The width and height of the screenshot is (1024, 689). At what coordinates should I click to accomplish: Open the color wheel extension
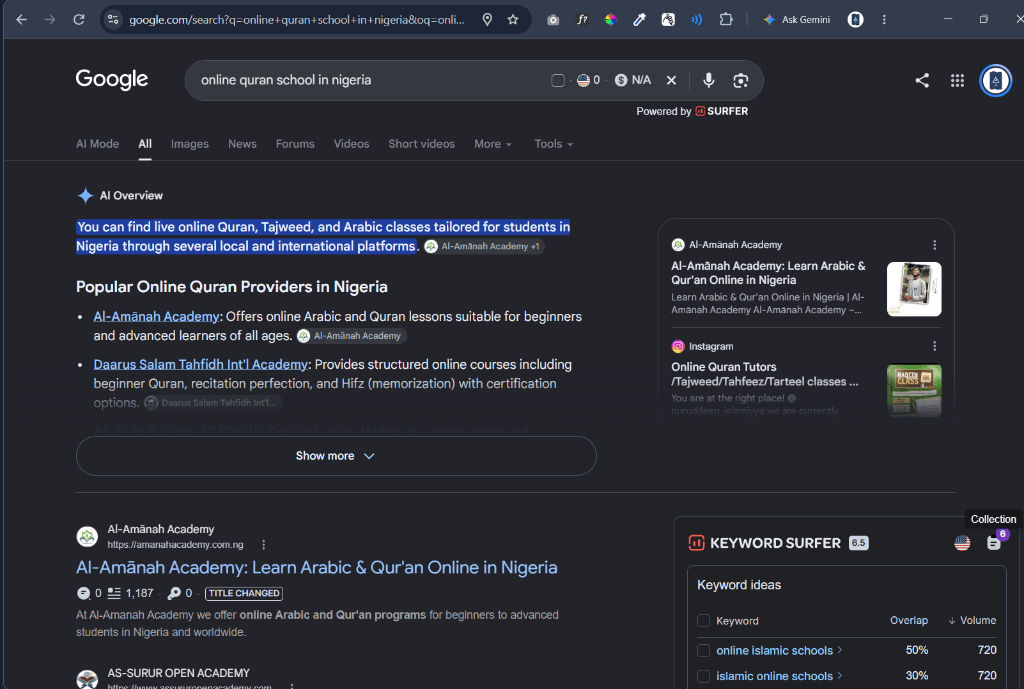[611, 20]
